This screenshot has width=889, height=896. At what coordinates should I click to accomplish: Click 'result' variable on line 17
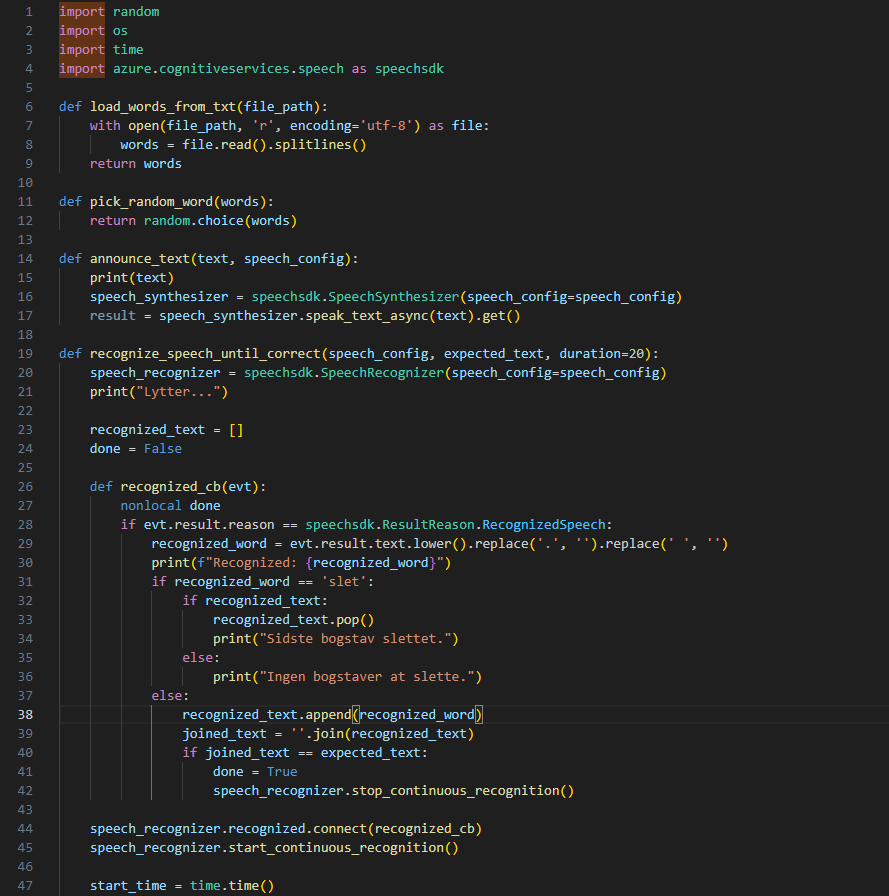click(x=113, y=315)
